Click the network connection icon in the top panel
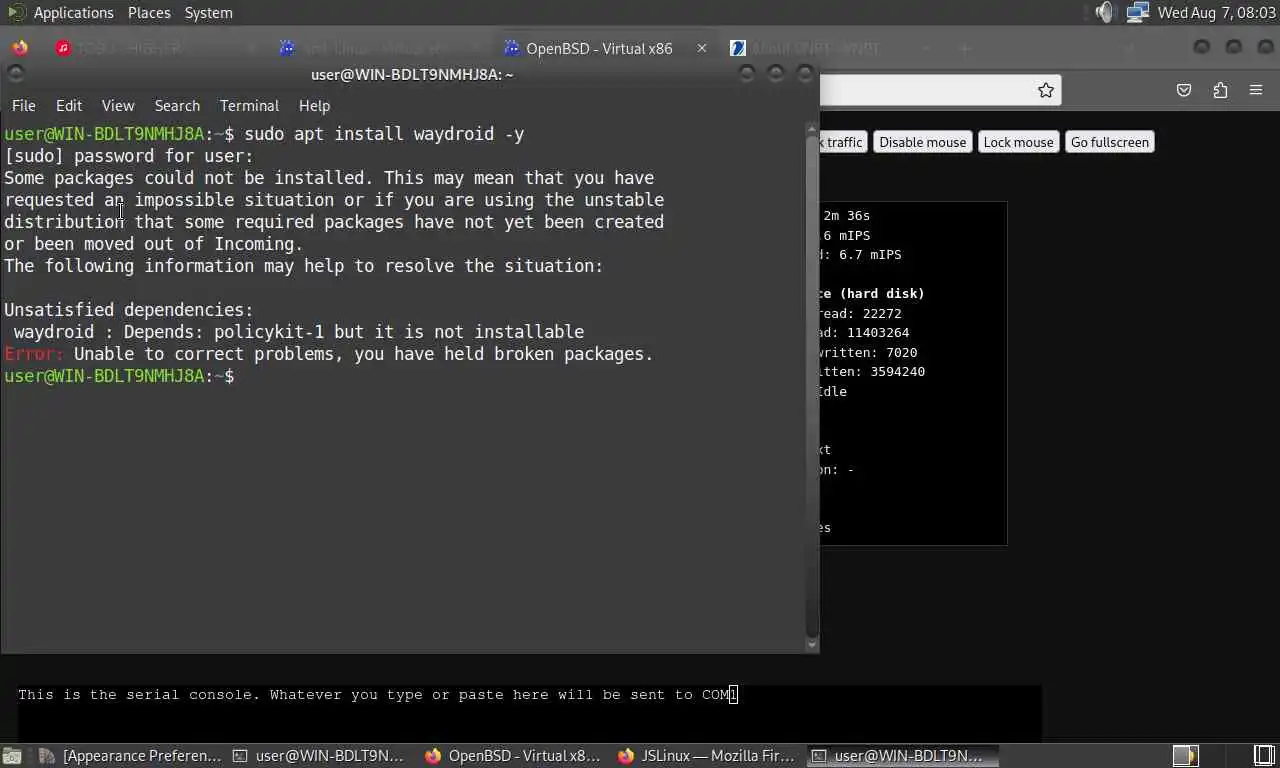The width and height of the screenshot is (1280, 768). pyautogui.click(x=1136, y=12)
